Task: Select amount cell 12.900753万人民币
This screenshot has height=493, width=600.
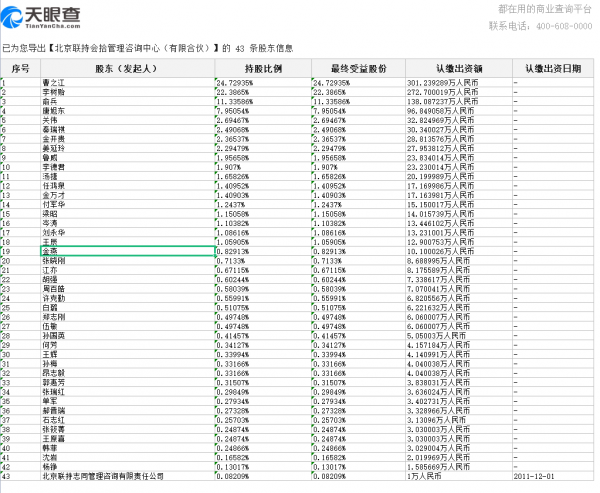Action: (459, 242)
